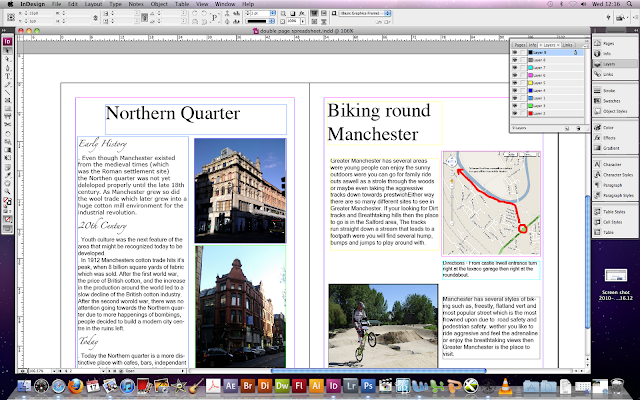Delete selected layer with trash icon
Screen dimensions: 640x400
[578, 128]
